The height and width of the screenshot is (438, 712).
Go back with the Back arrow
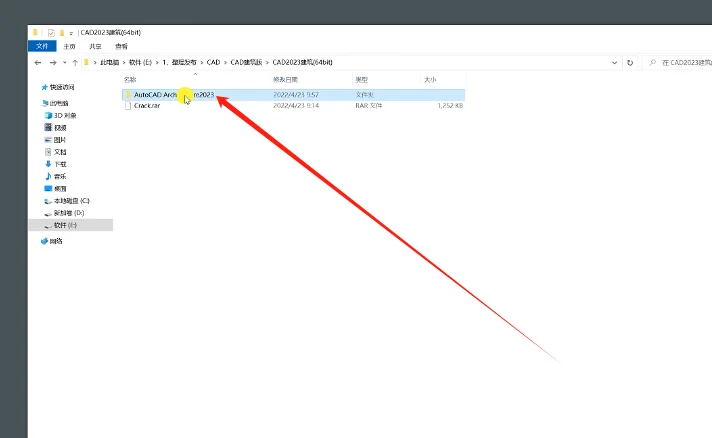38,63
